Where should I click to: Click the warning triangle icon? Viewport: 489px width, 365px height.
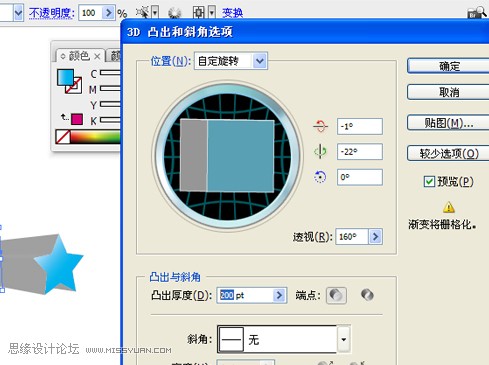pyautogui.click(x=449, y=207)
